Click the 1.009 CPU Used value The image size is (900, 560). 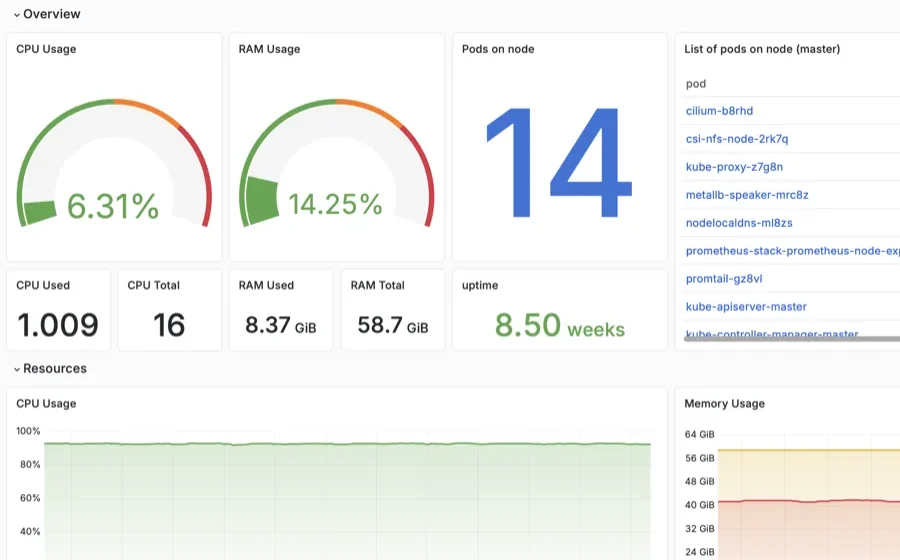(58, 325)
